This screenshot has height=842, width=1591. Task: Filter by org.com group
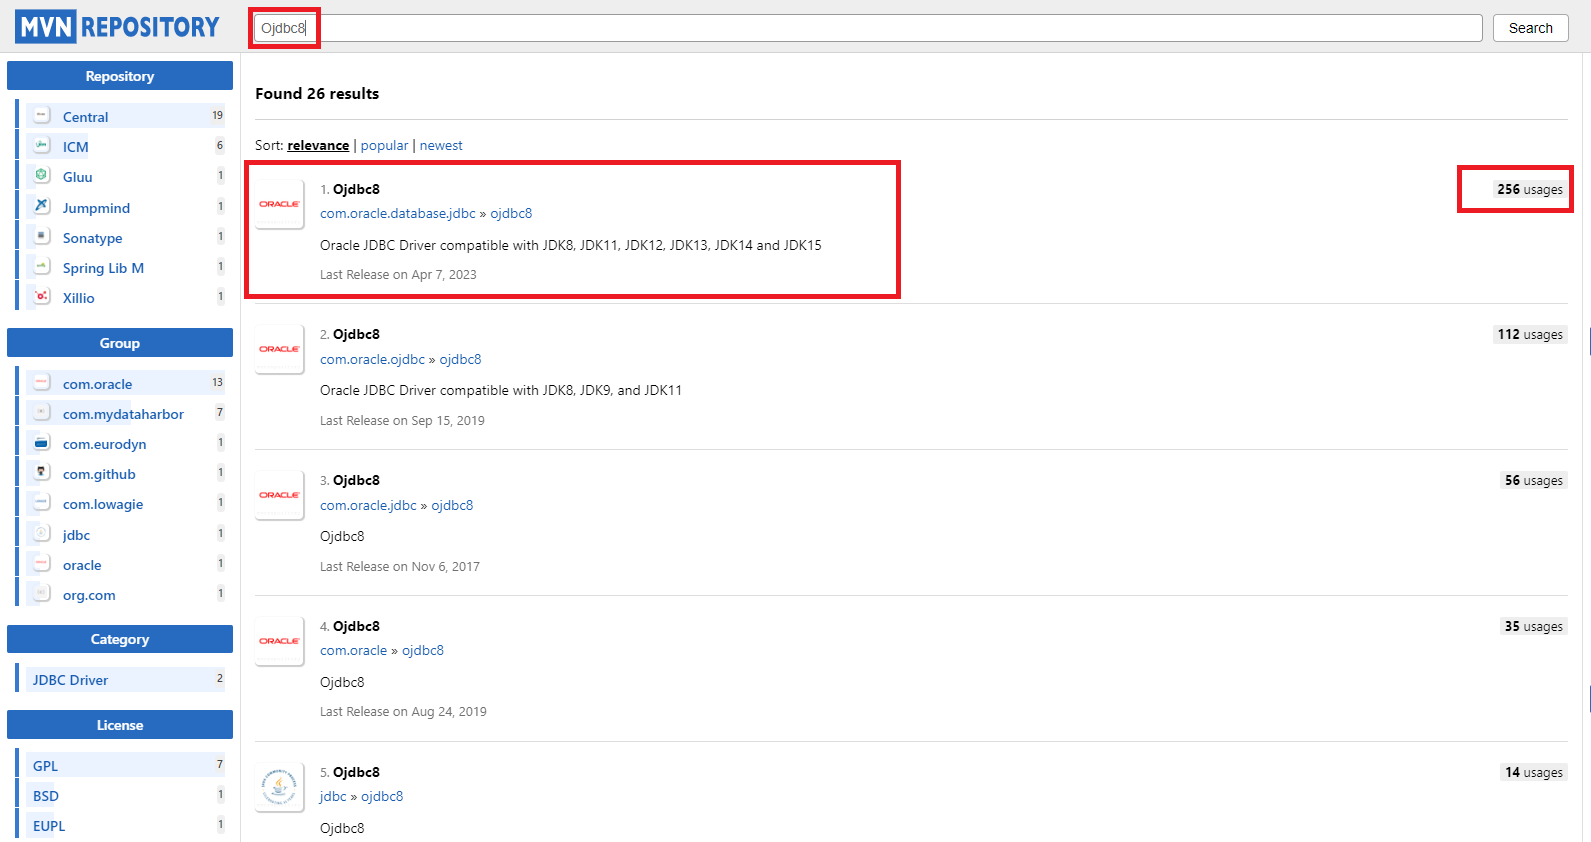89,595
